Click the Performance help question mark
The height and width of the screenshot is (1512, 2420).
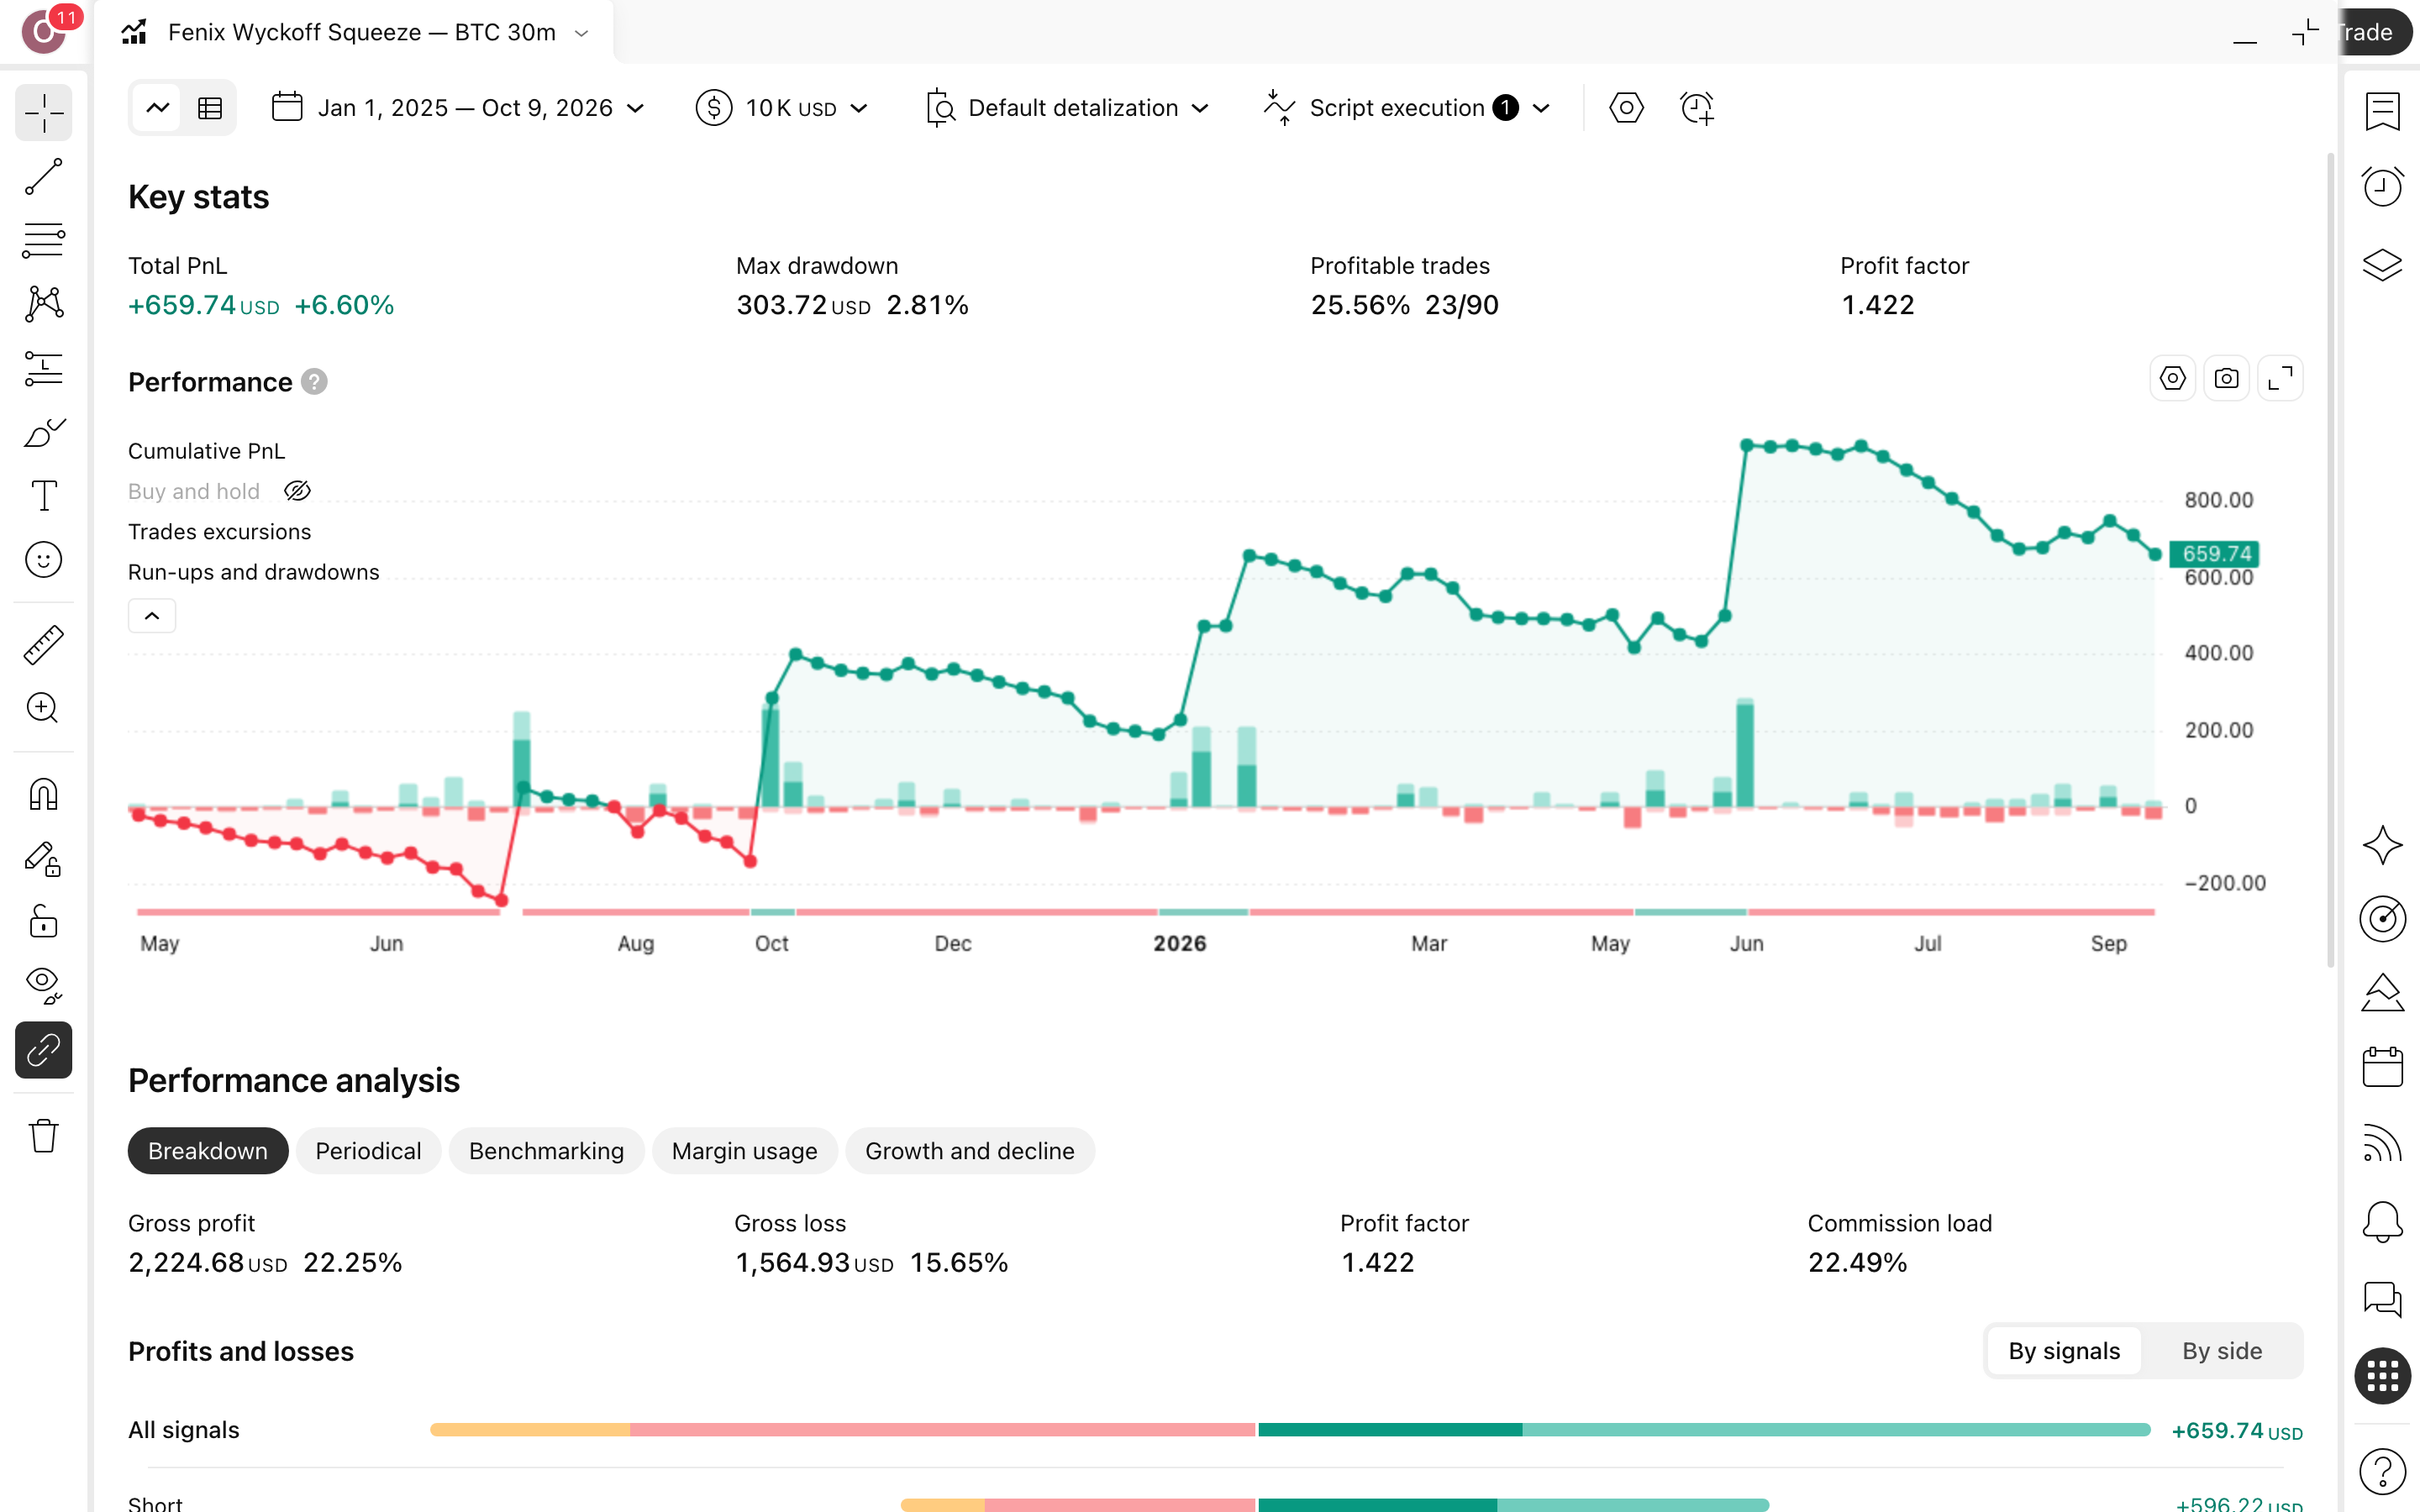tap(314, 382)
